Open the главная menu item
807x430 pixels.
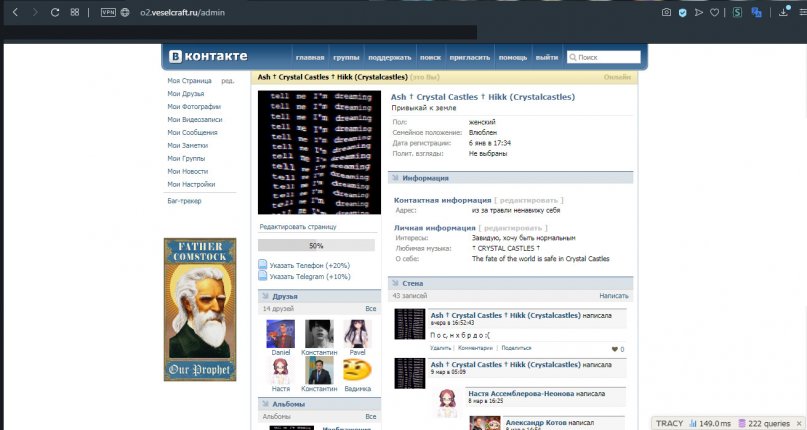pos(310,58)
